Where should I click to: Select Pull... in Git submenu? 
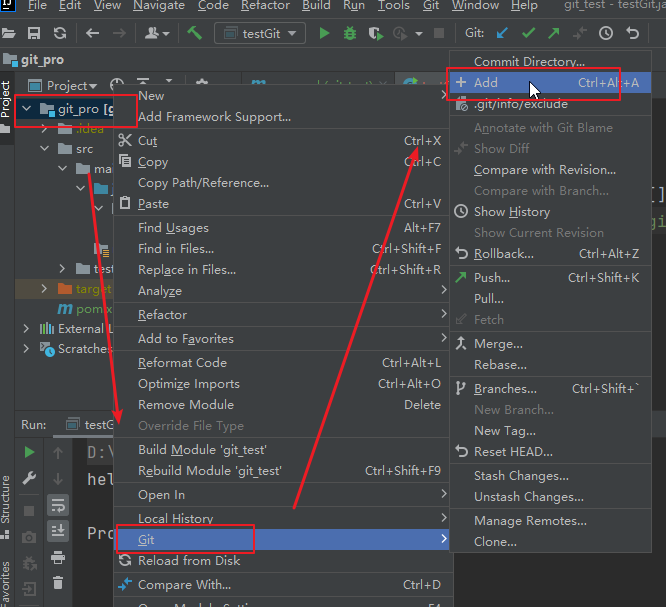[x=550, y=299]
